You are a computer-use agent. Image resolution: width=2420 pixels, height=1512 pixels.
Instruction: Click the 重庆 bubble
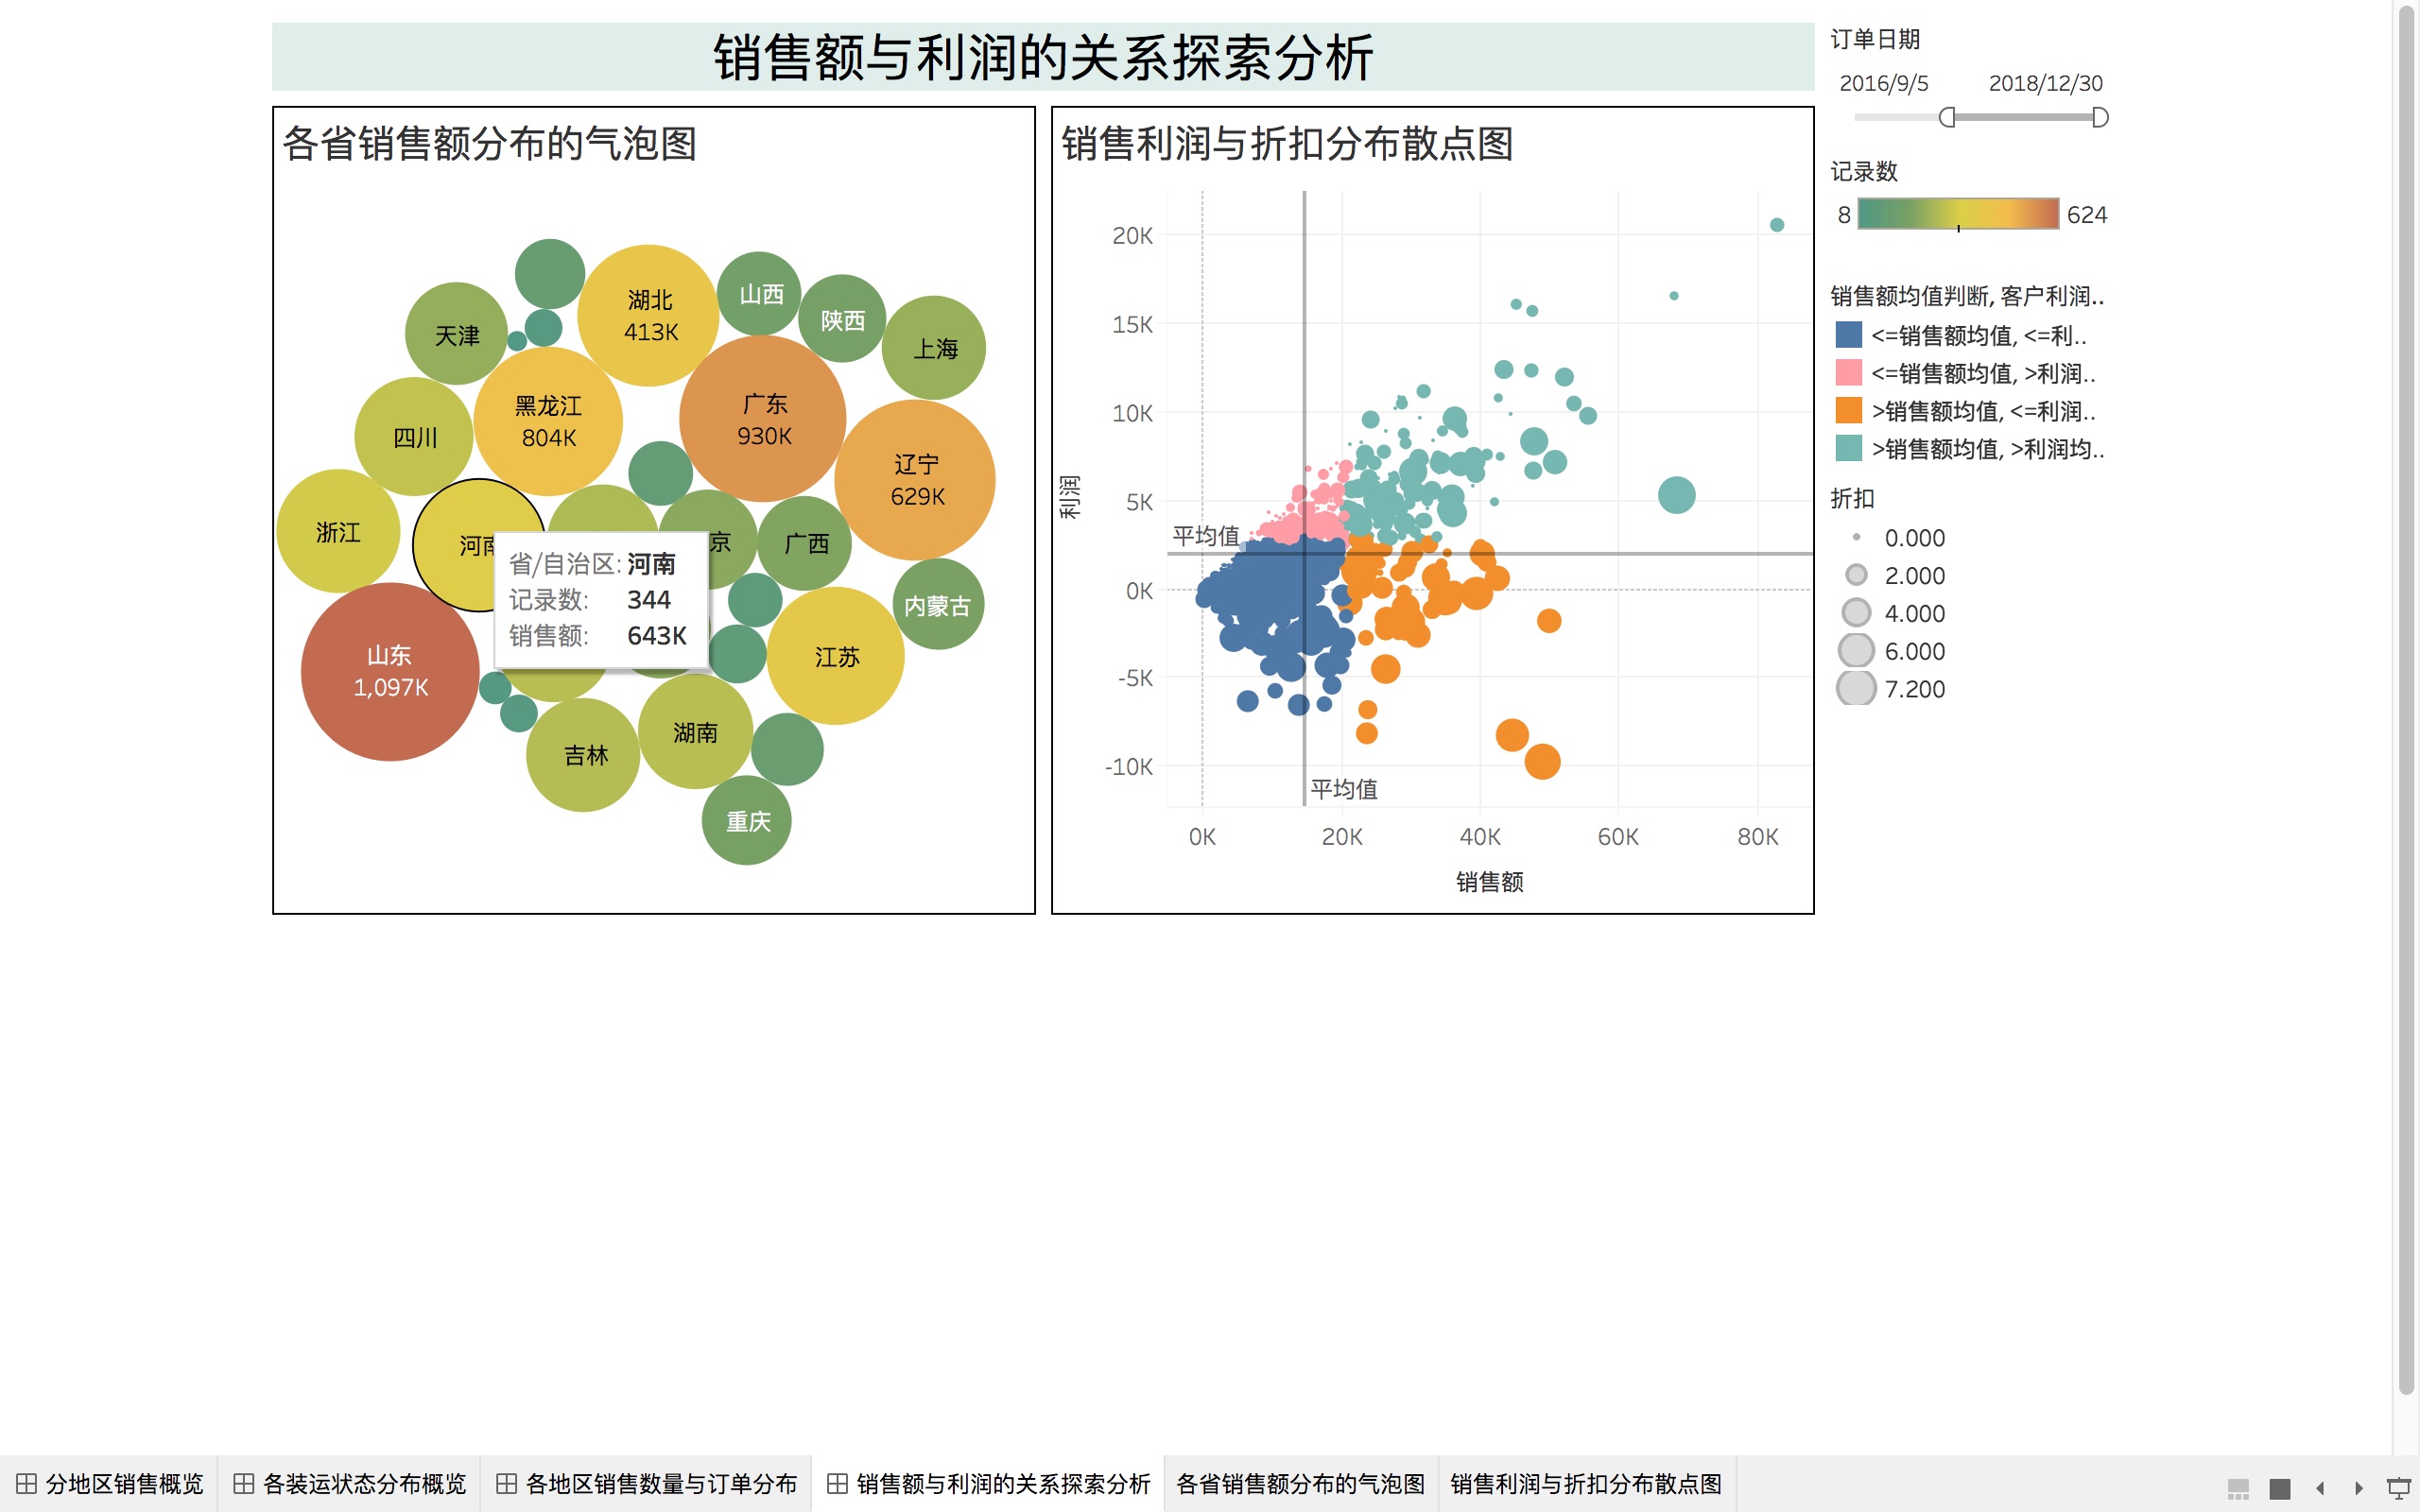tap(747, 821)
